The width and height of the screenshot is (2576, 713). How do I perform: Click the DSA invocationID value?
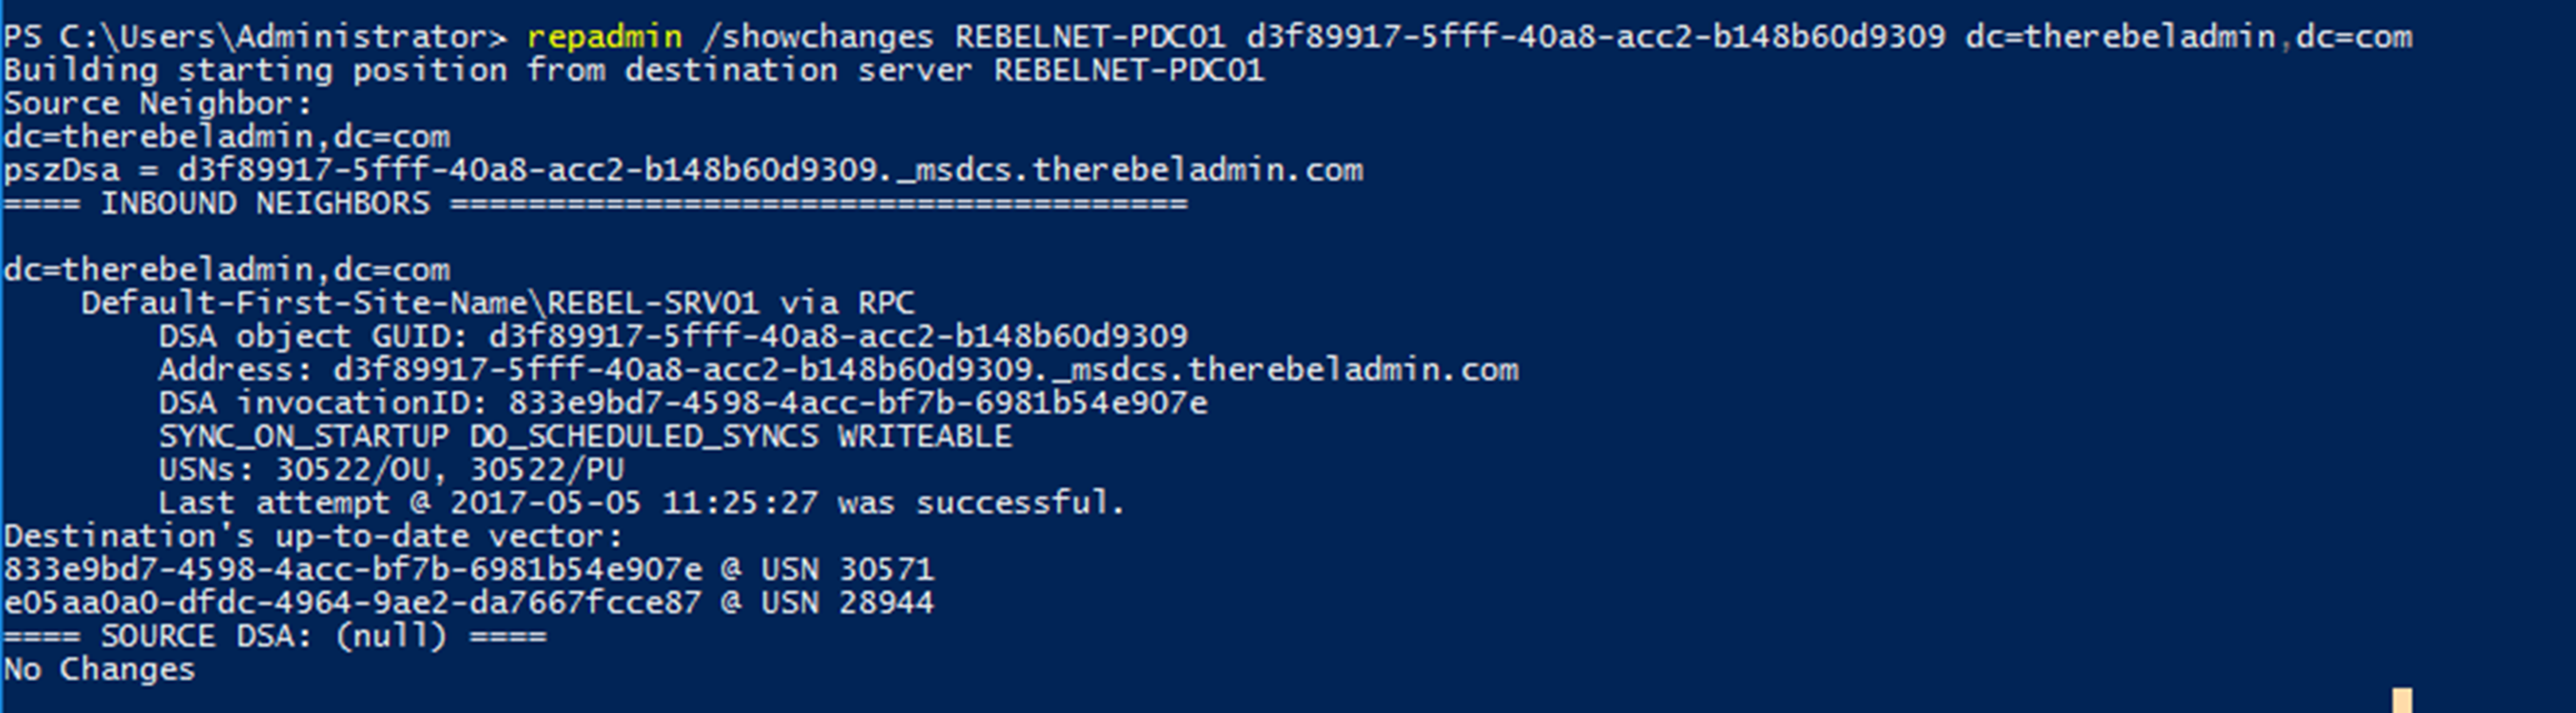[x=858, y=403]
